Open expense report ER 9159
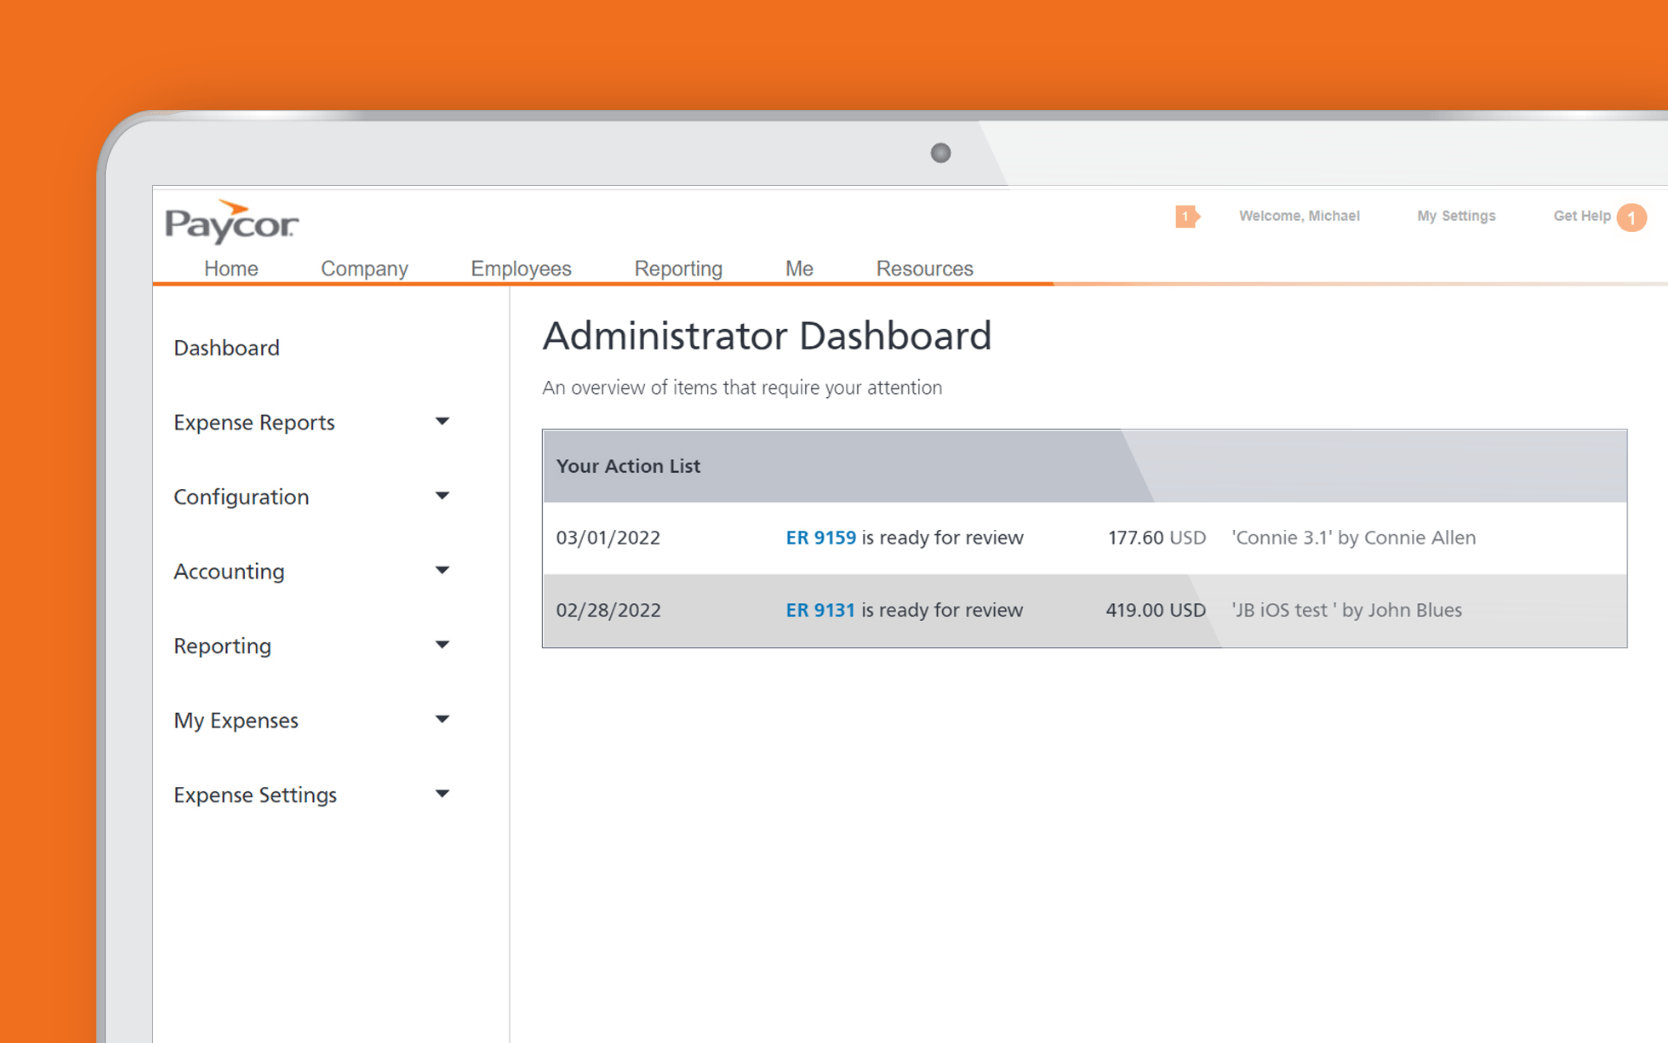This screenshot has width=1668, height=1043. click(820, 538)
